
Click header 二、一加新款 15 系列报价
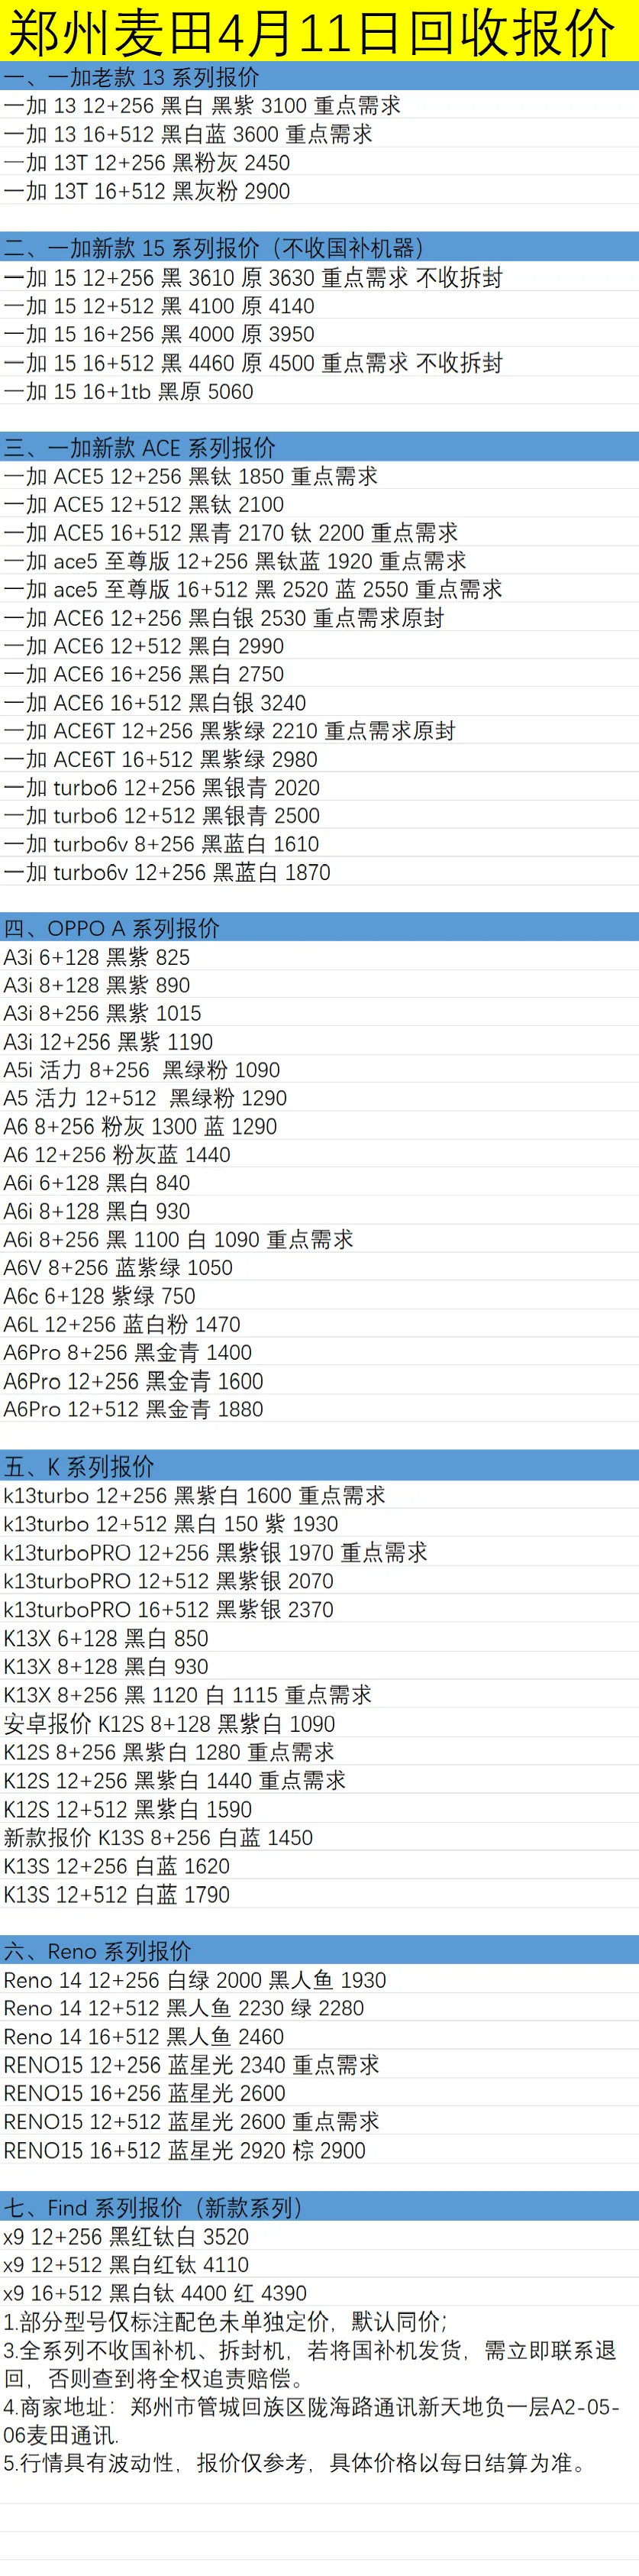[319, 248]
